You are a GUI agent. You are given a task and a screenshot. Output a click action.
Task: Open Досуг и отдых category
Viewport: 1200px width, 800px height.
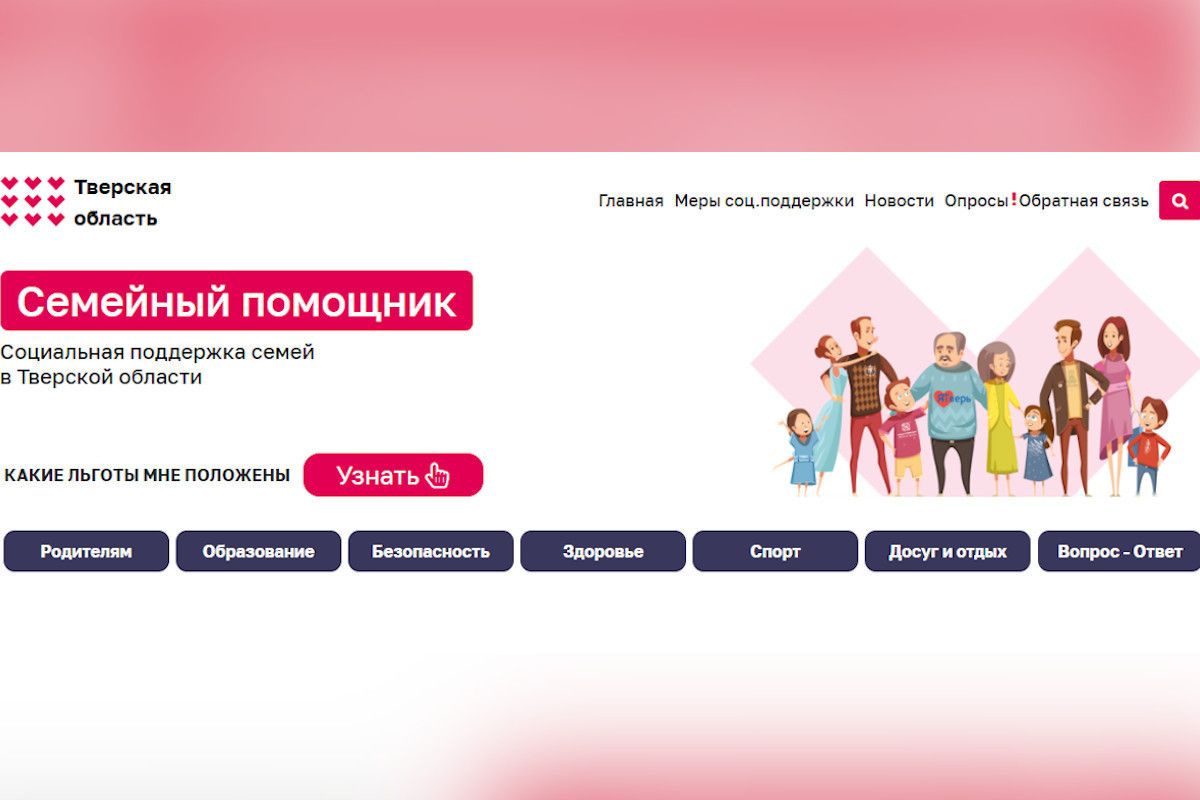947,551
